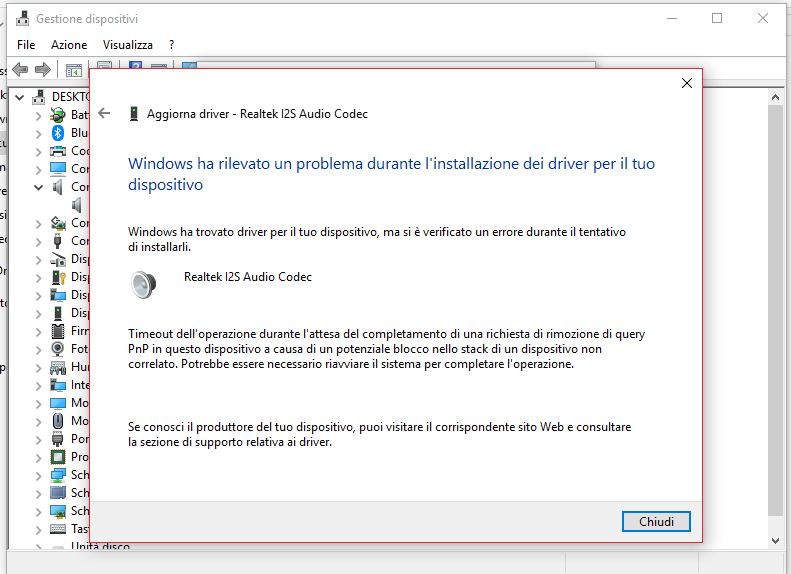Viewport: 791px width, 574px height.
Task: Select the child speaker device under the audio category
Action: click(77, 205)
